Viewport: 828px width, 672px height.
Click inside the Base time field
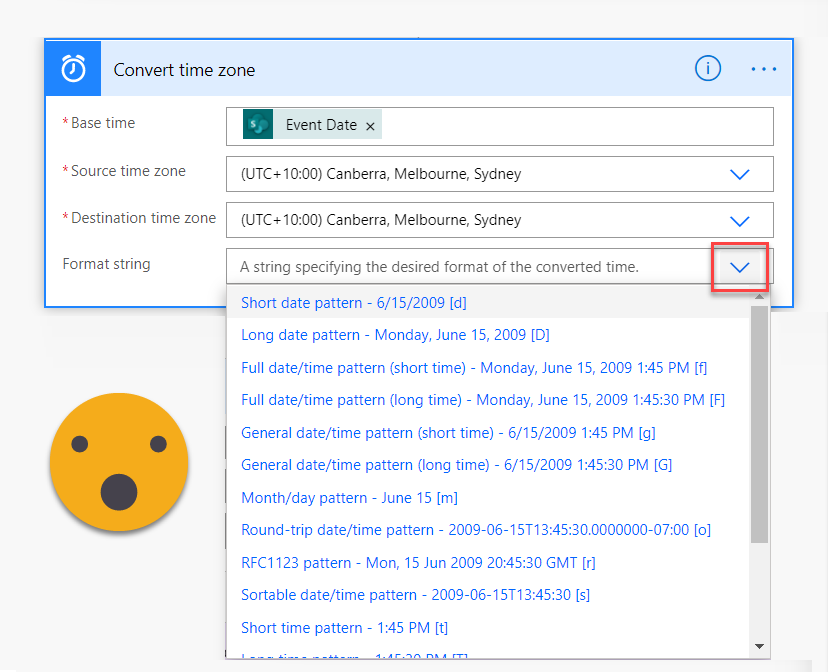[x=500, y=127]
